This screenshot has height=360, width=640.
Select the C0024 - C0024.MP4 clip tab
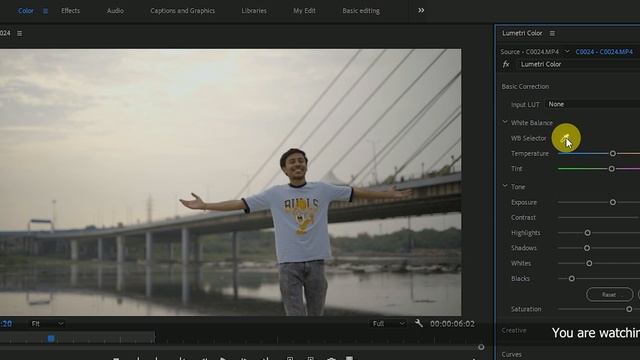point(604,52)
